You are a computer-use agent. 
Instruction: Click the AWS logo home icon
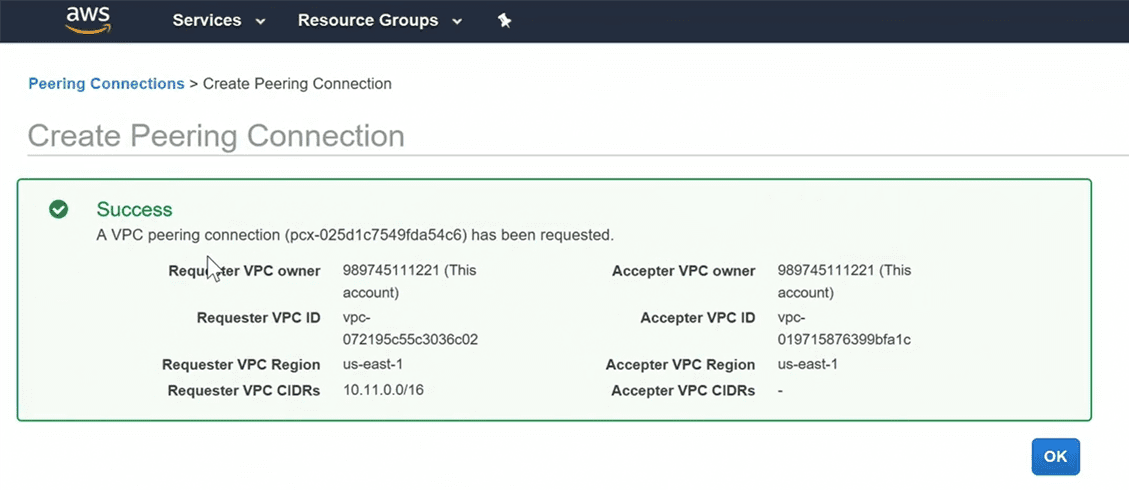click(88, 20)
